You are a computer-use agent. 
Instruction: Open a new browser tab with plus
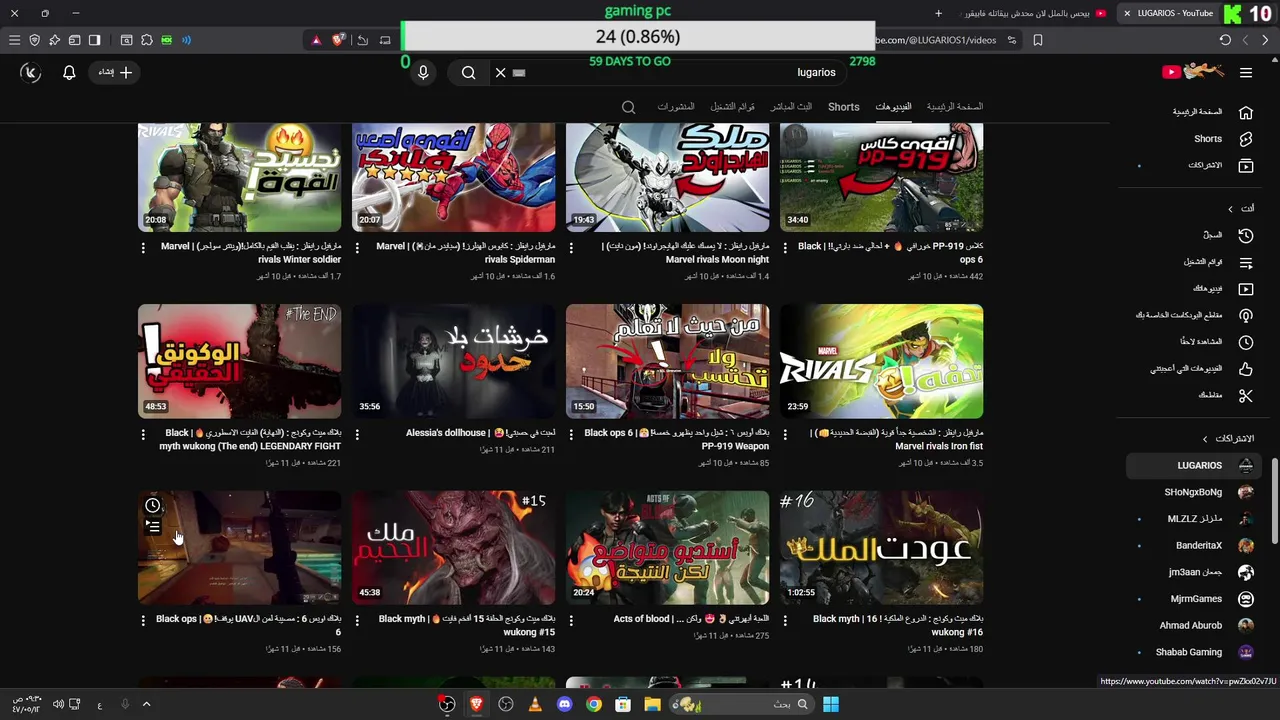[x=938, y=13]
